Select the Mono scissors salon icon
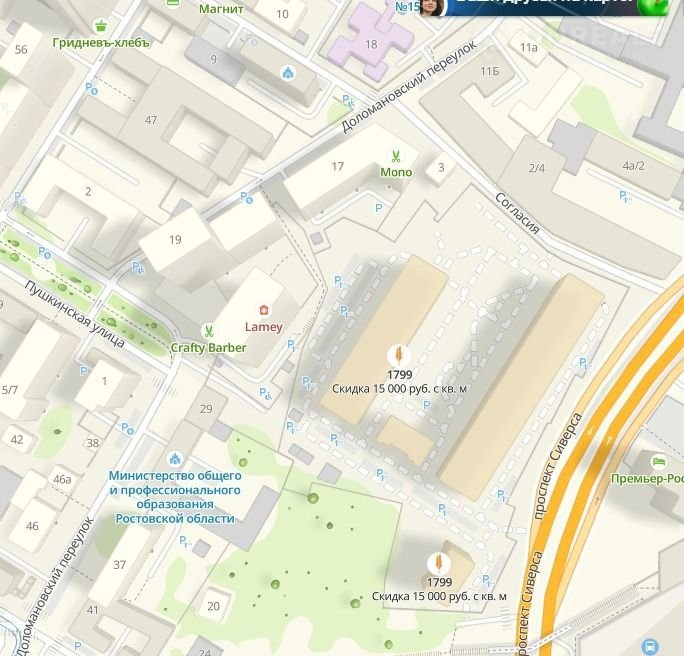The height and width of the screenshot is (656, 684). [396, 156]
